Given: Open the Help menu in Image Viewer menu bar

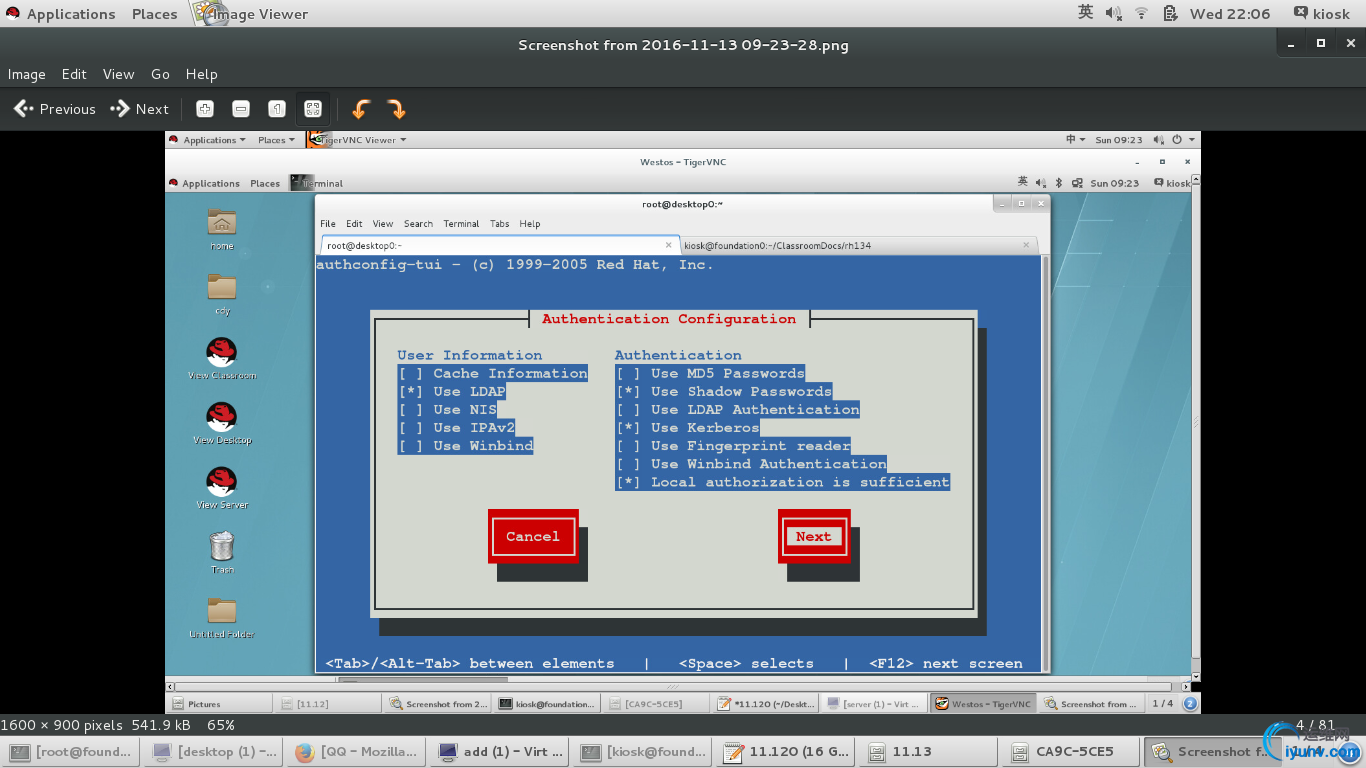Looking at the screenshot, I should (x=201, y=74).
